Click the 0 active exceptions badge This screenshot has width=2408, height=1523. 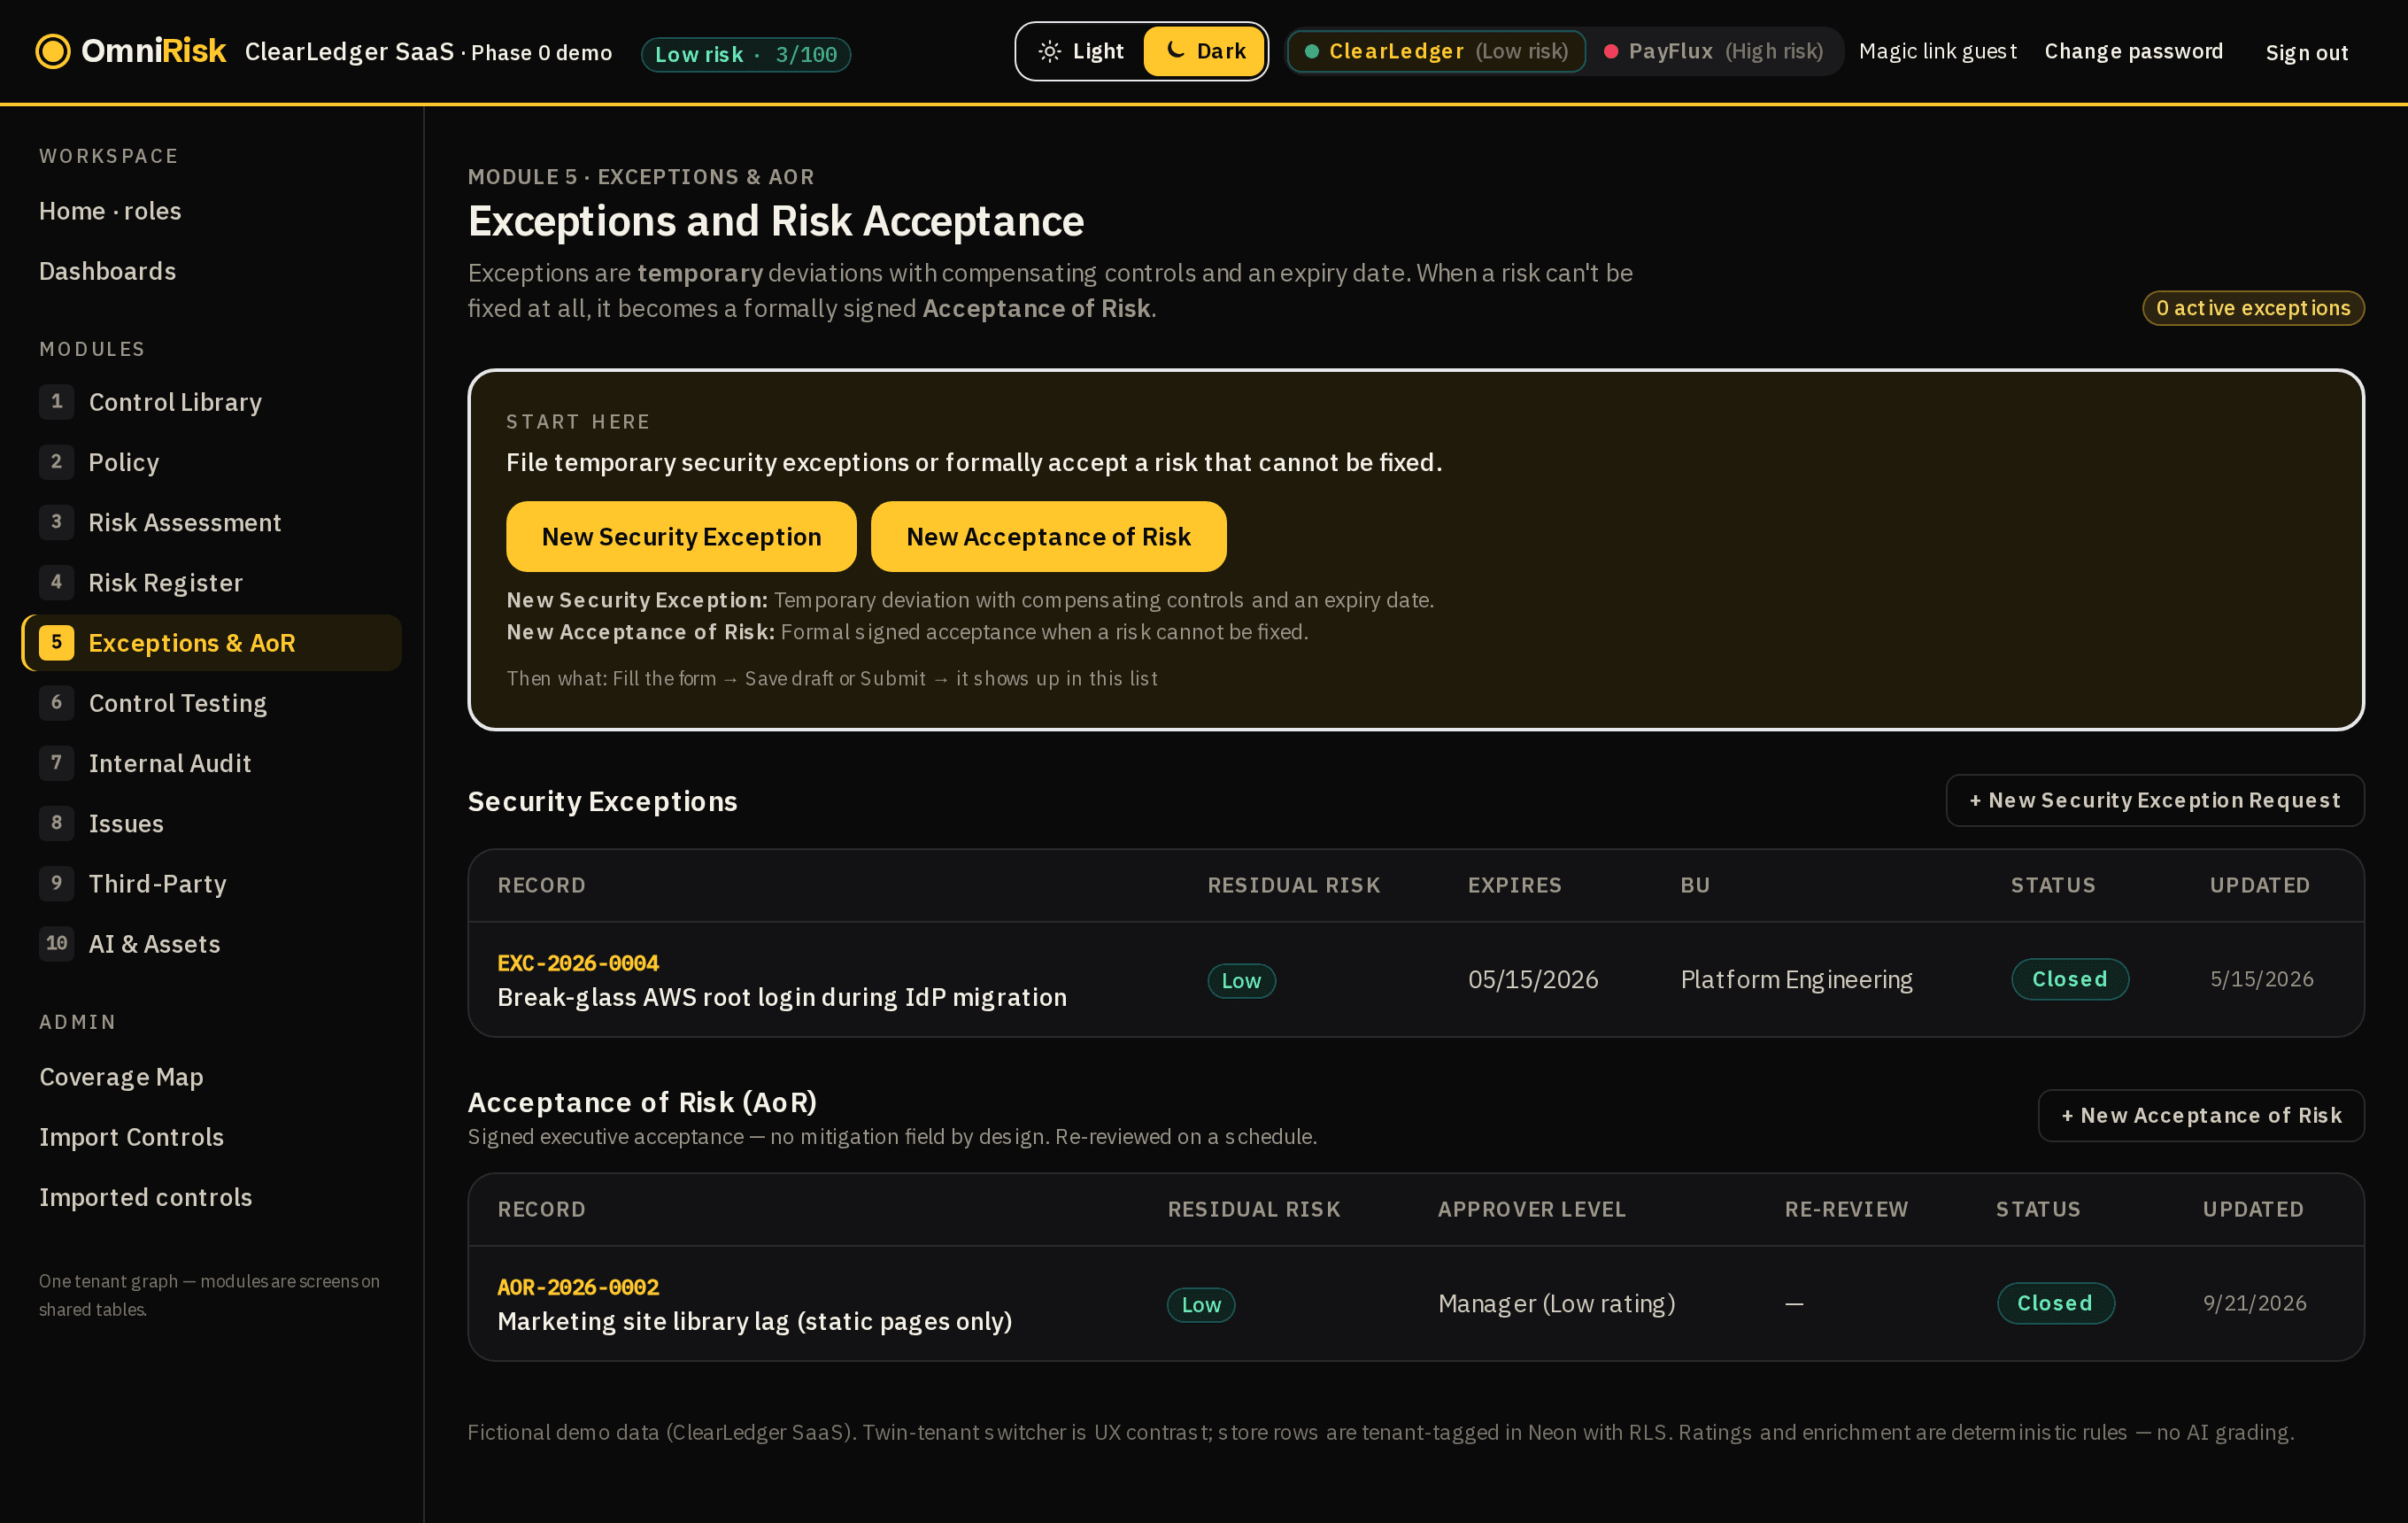tap(2253, 308)
